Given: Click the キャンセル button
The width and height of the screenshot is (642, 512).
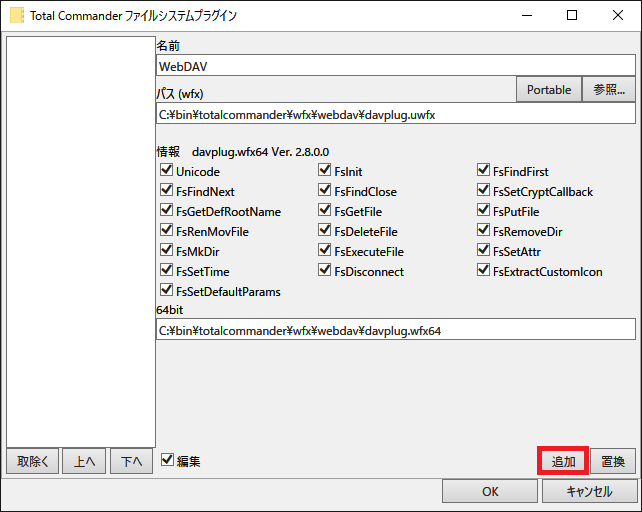Looking at the screenshot, I should (x=590, y=491).
